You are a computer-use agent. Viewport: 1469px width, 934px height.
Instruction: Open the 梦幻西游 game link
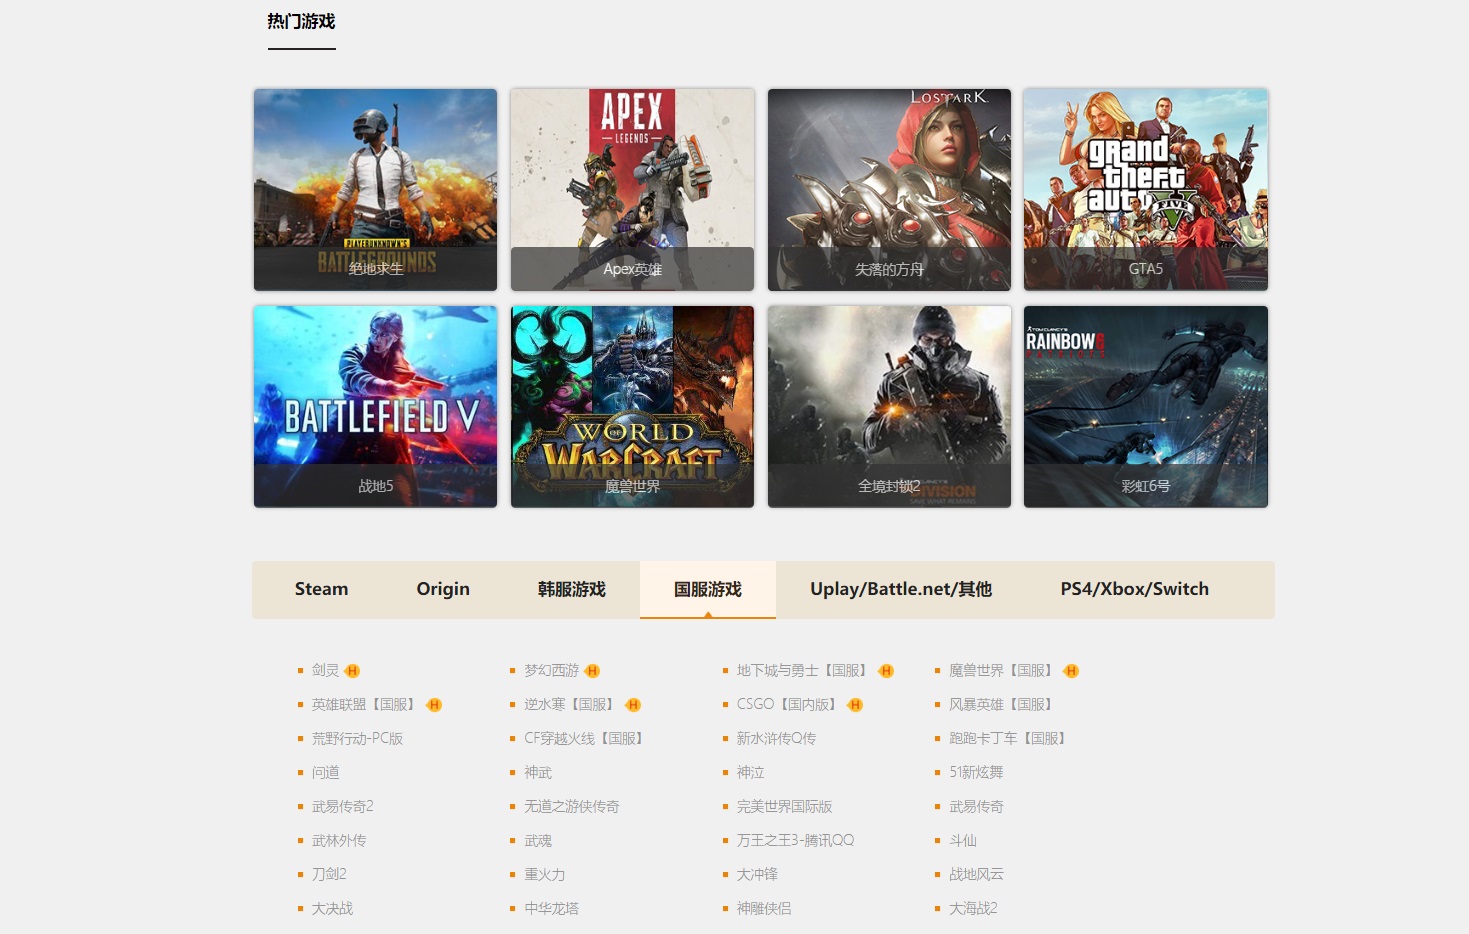(551, 670)
